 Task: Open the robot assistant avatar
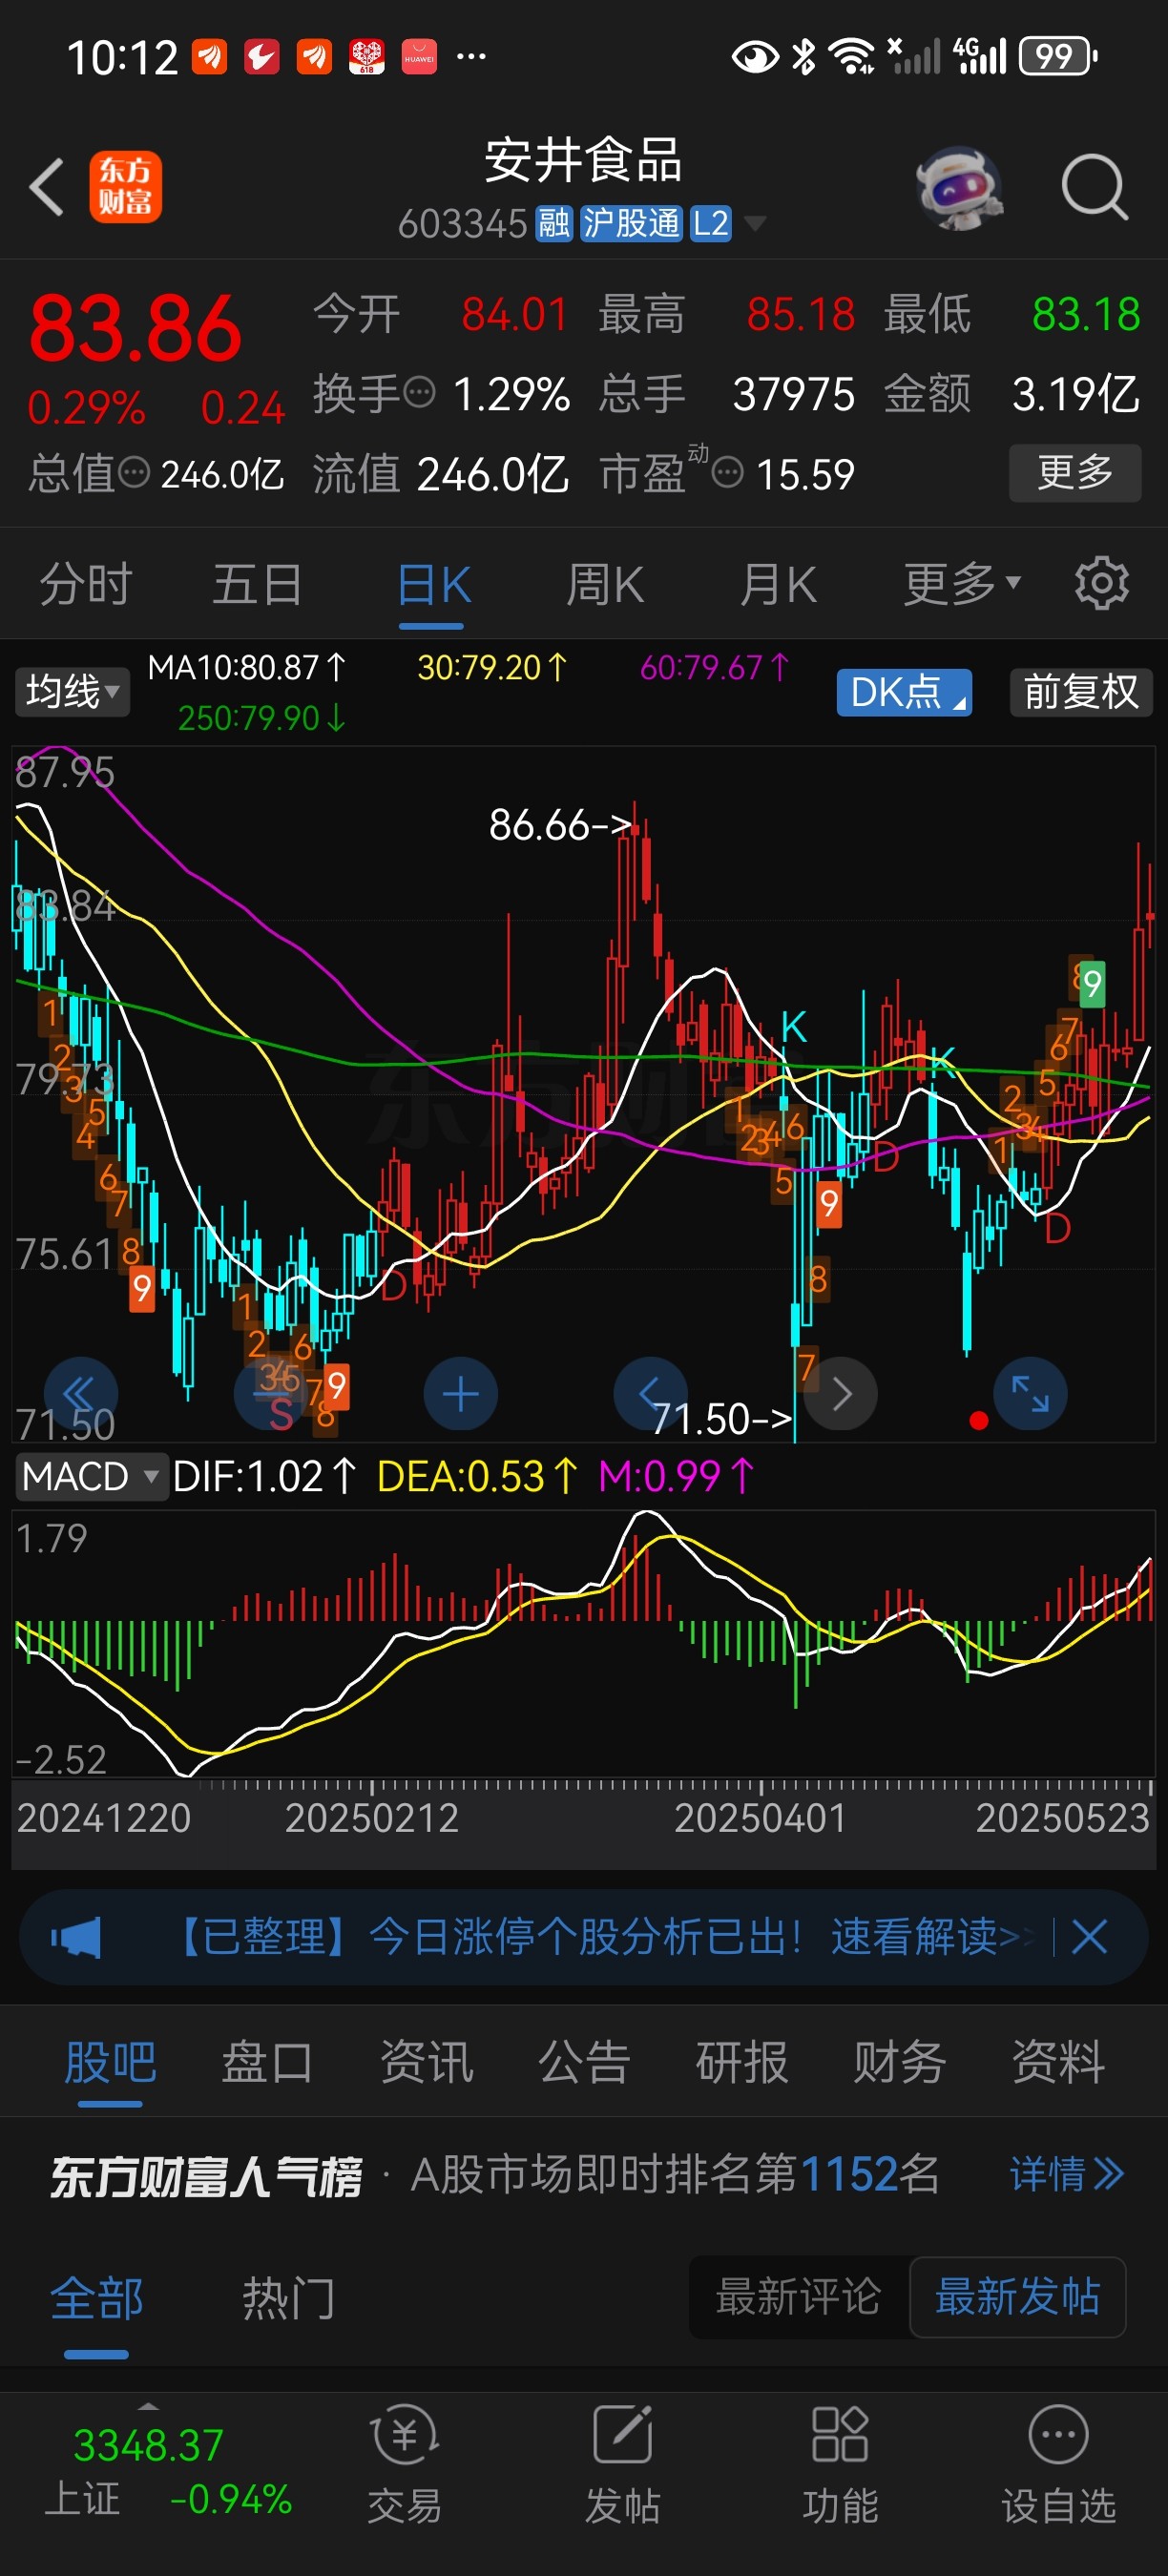[x=959, y=187]
